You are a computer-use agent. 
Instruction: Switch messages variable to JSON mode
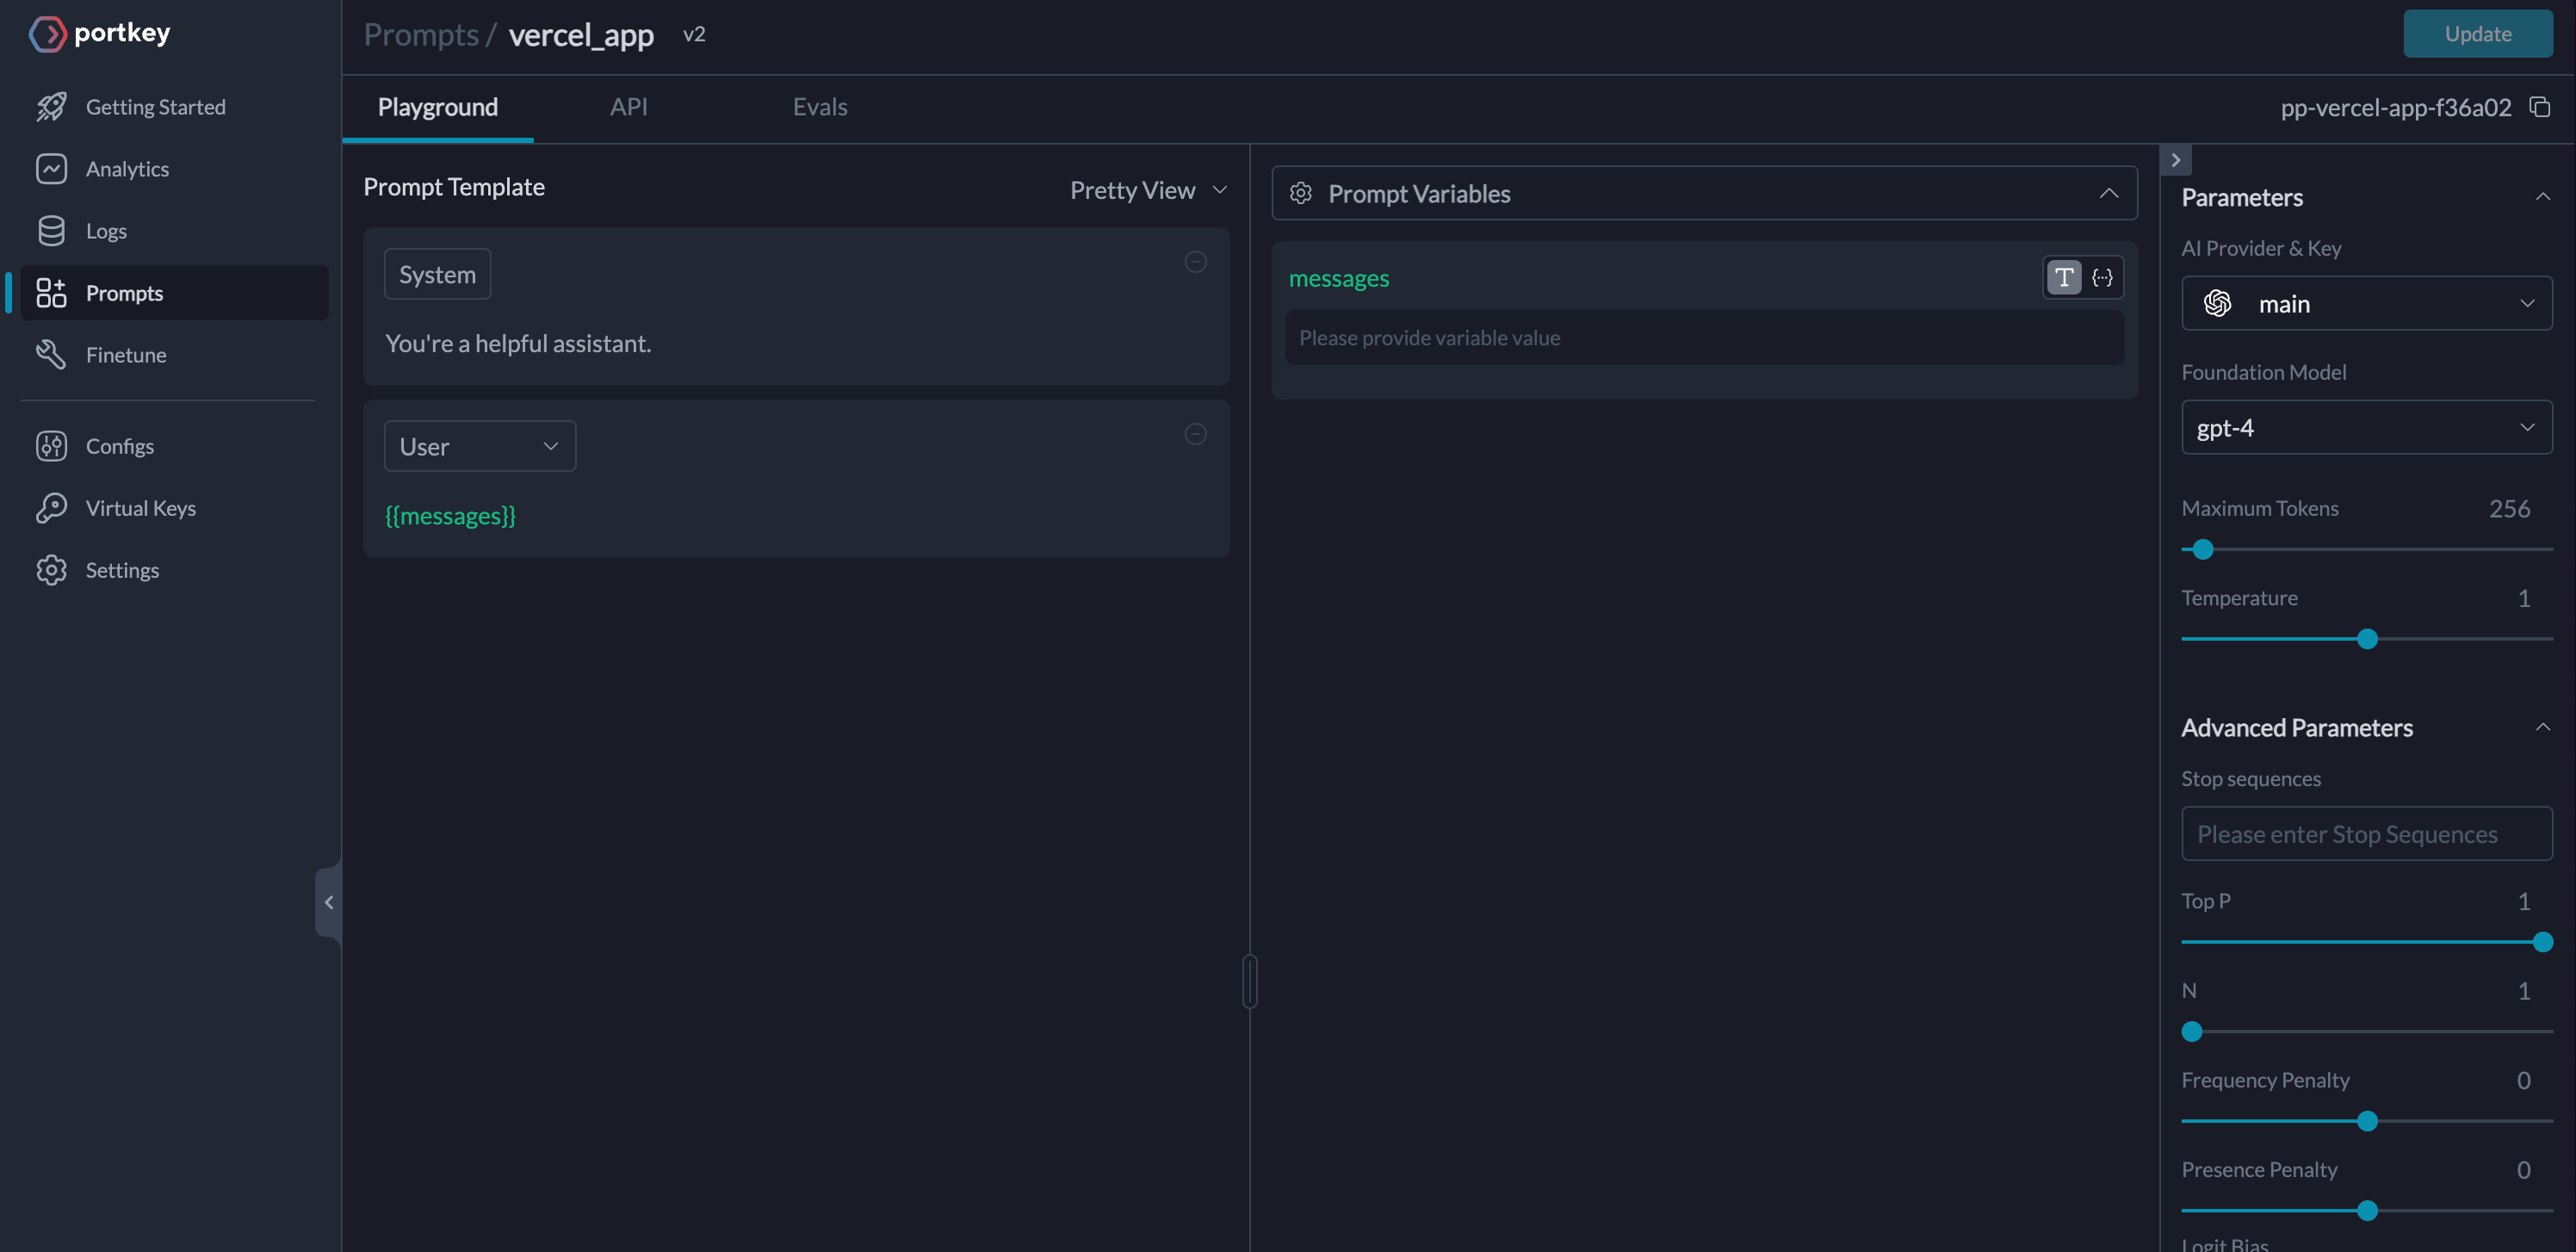pyautogui.click(x=2102, y=278)
